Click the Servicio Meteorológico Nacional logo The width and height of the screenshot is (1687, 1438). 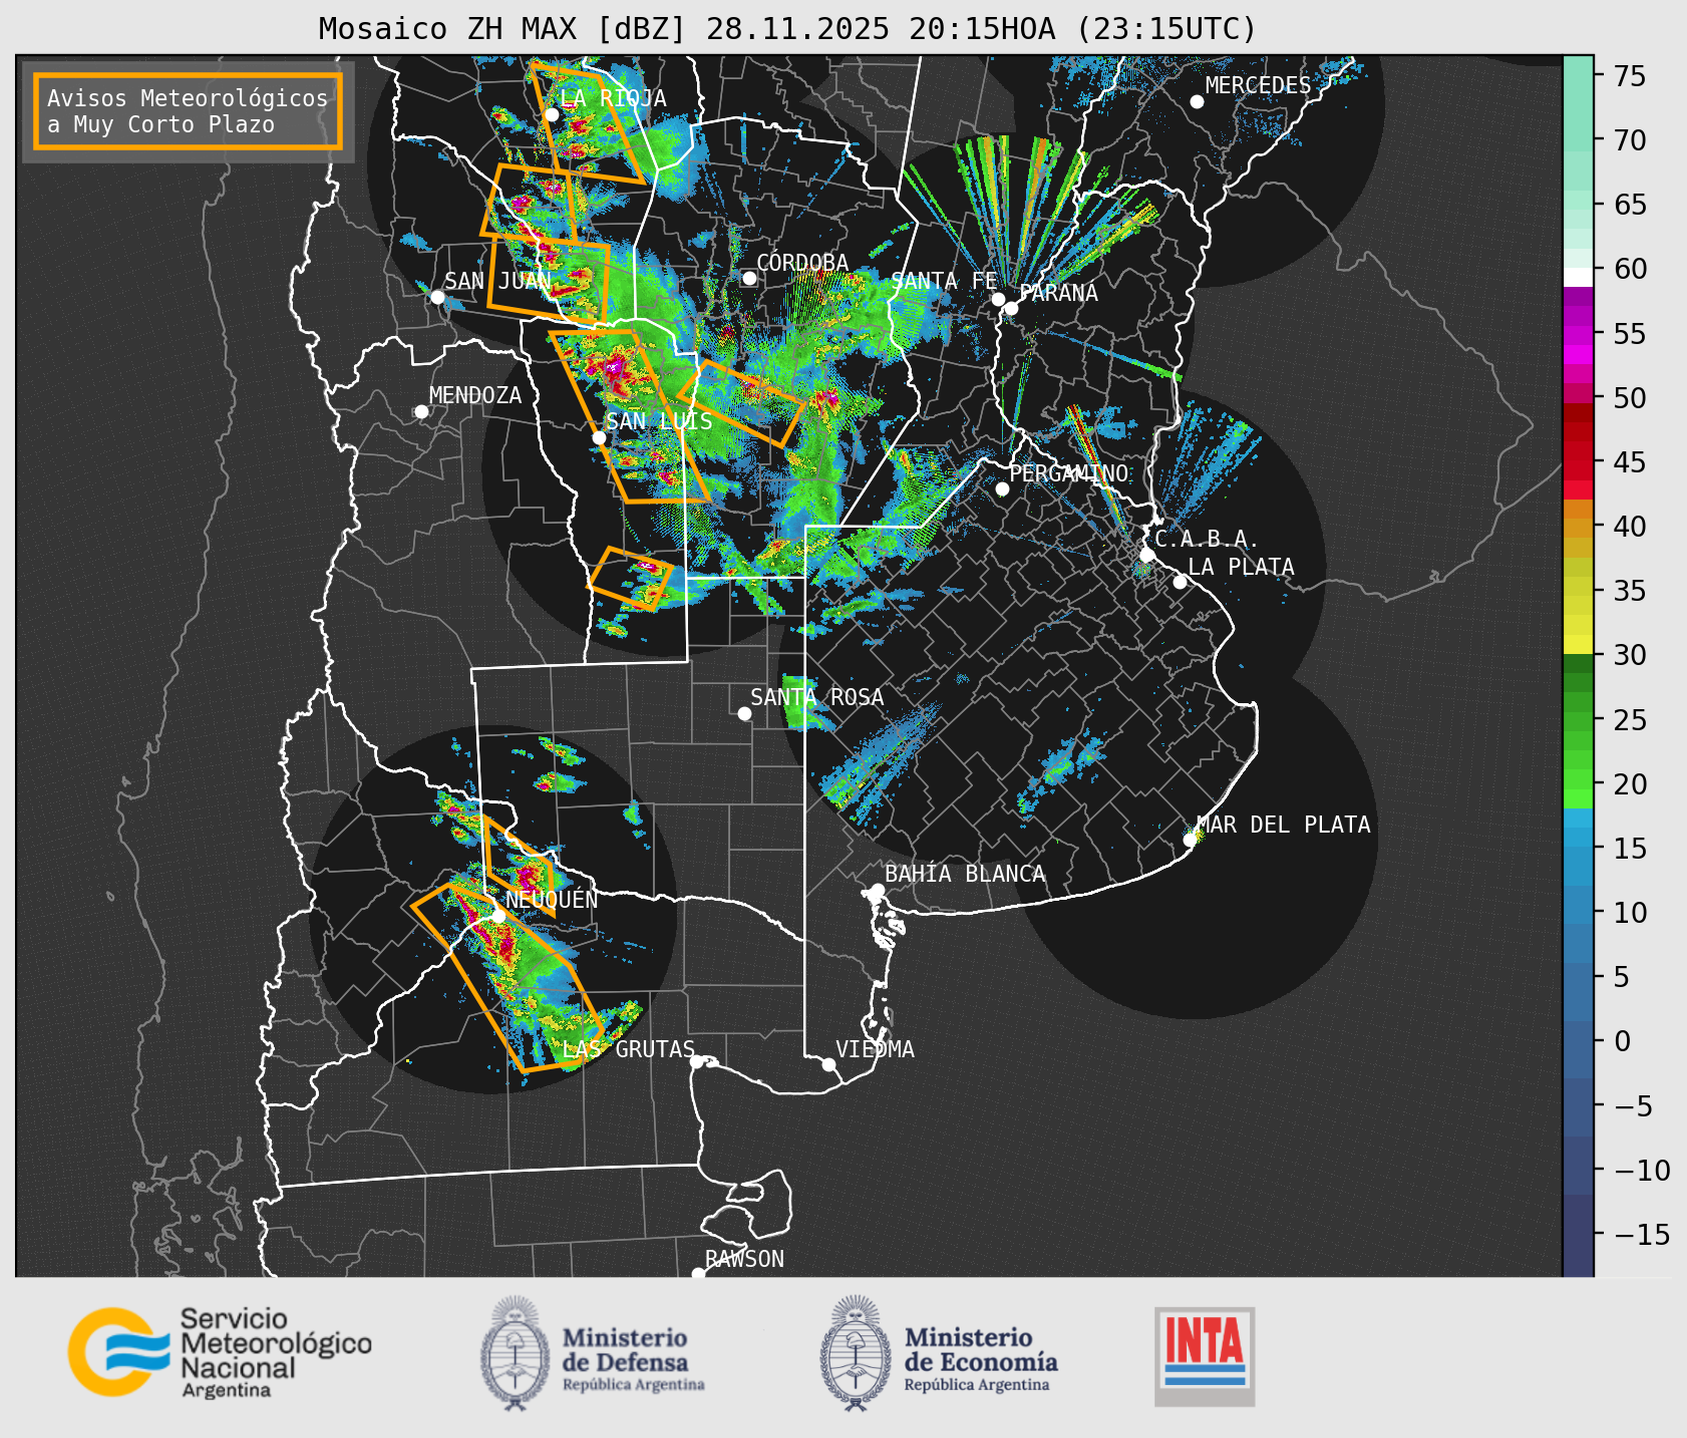click(x=219, y=1352)
